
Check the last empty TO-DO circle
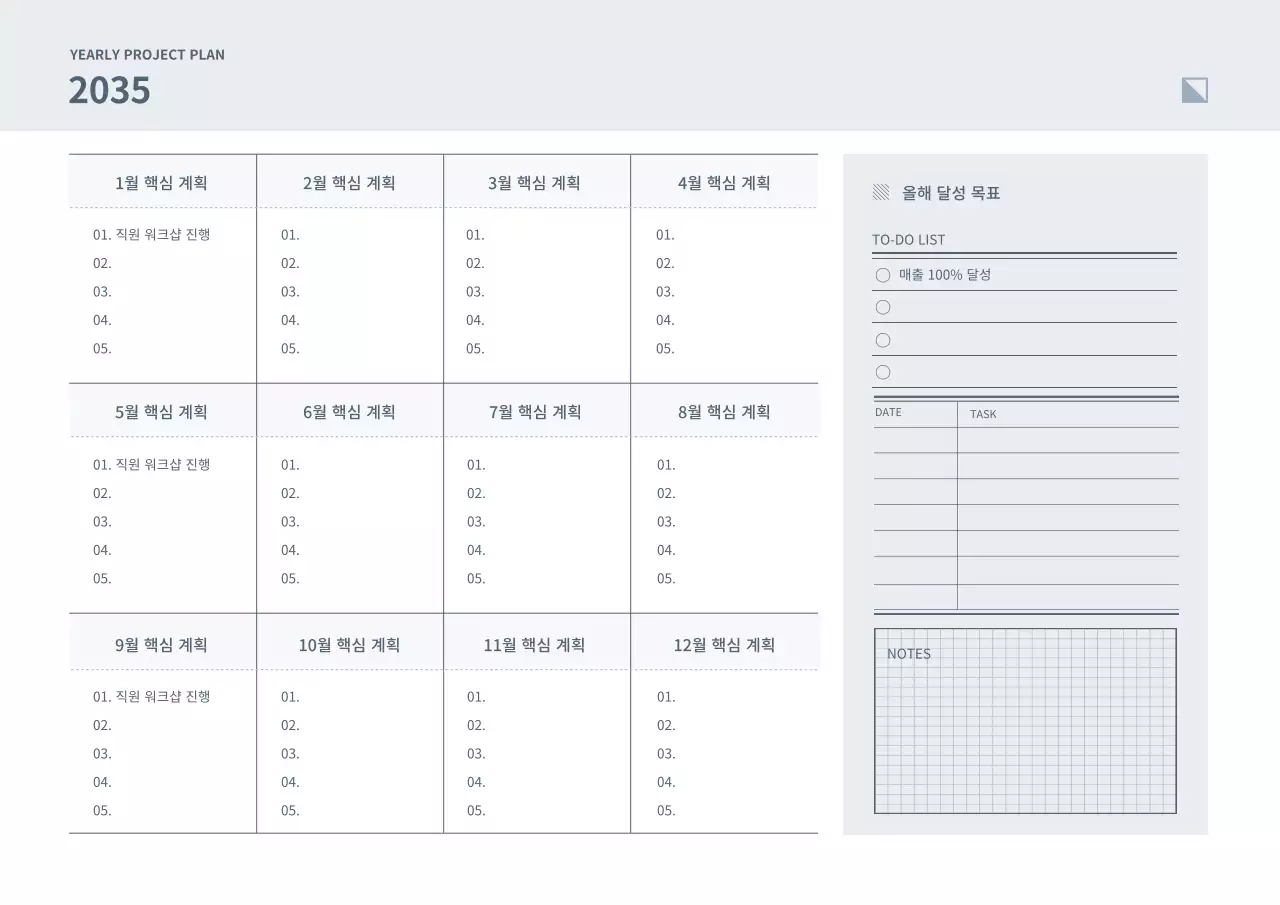[x=883, y=371]
